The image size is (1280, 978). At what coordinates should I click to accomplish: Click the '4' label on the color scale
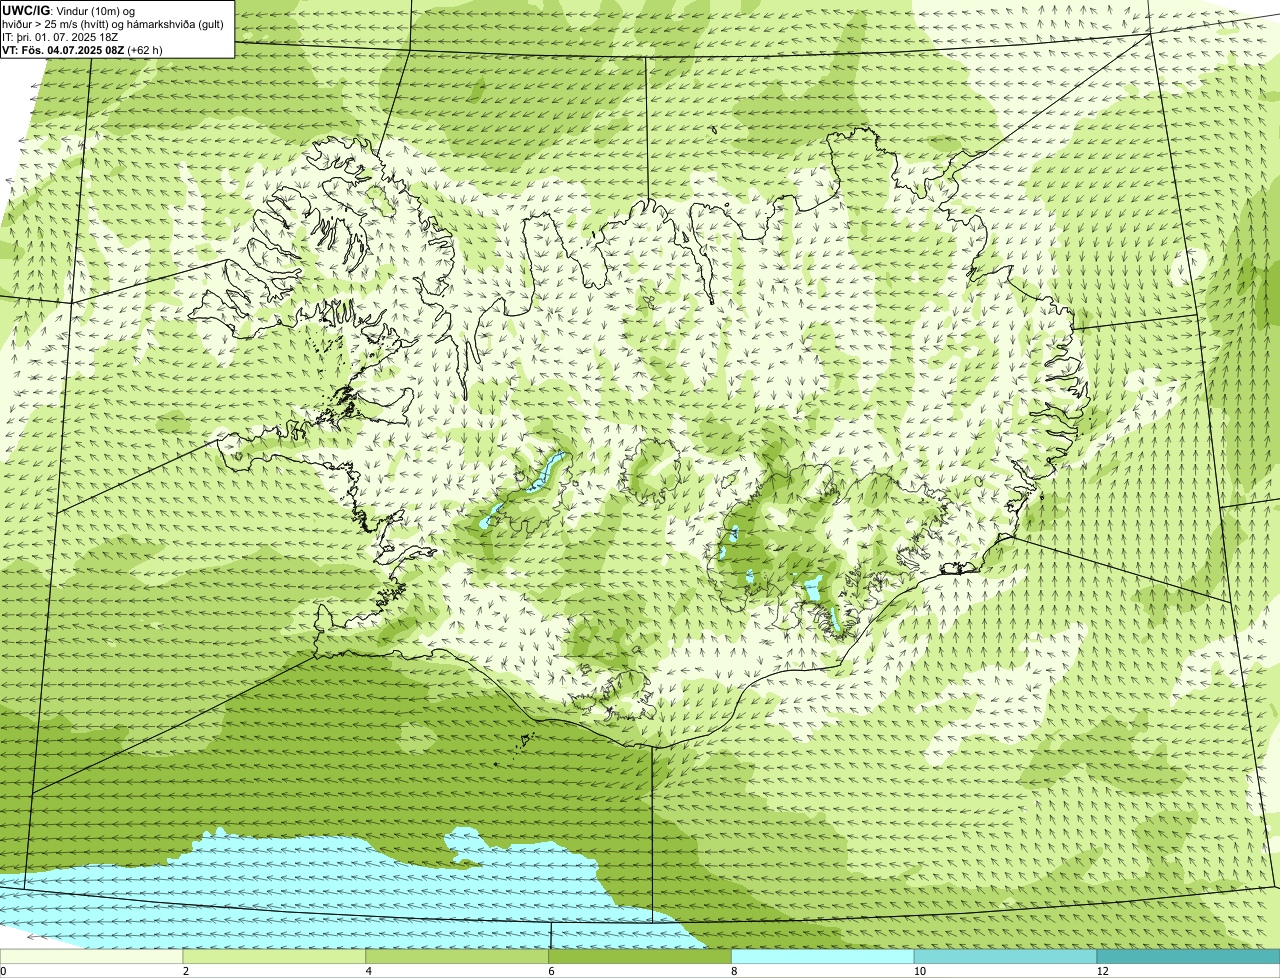(369, 971)
